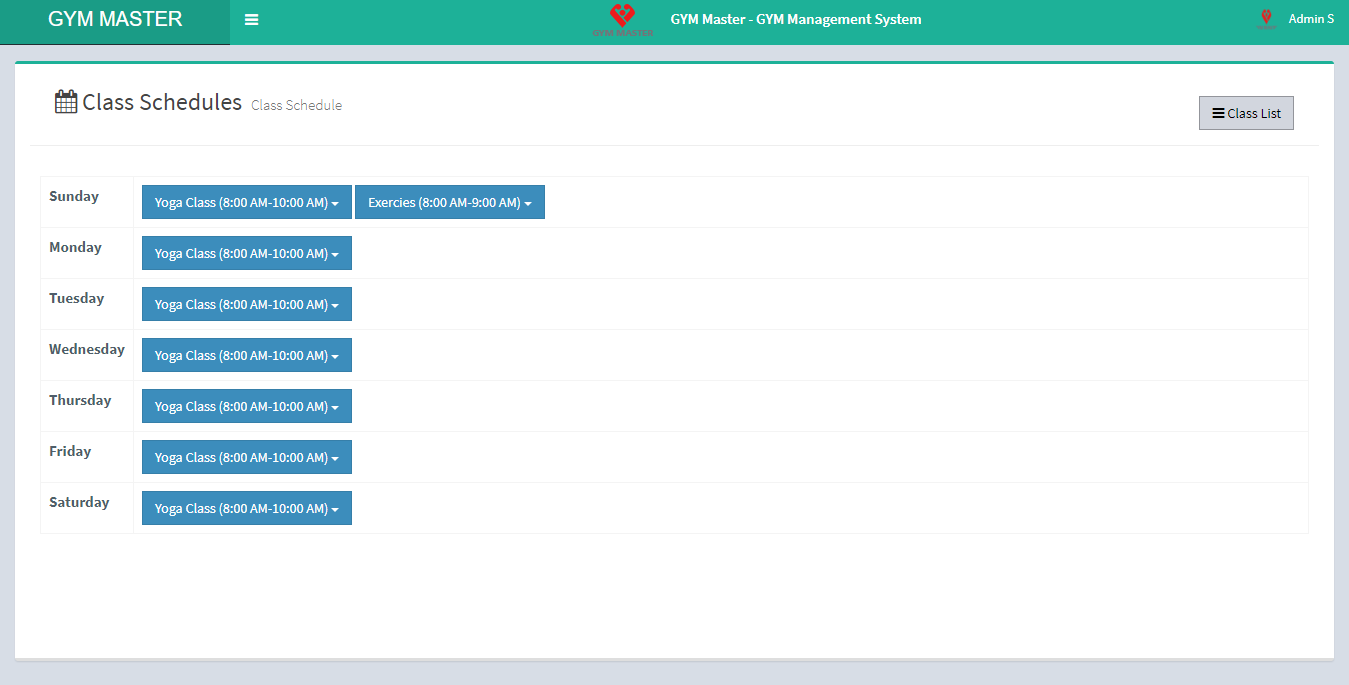Viewport: 1349px width, 685px height.
Task: Click the Class Schedules page heading
Action: pos(162,102)
